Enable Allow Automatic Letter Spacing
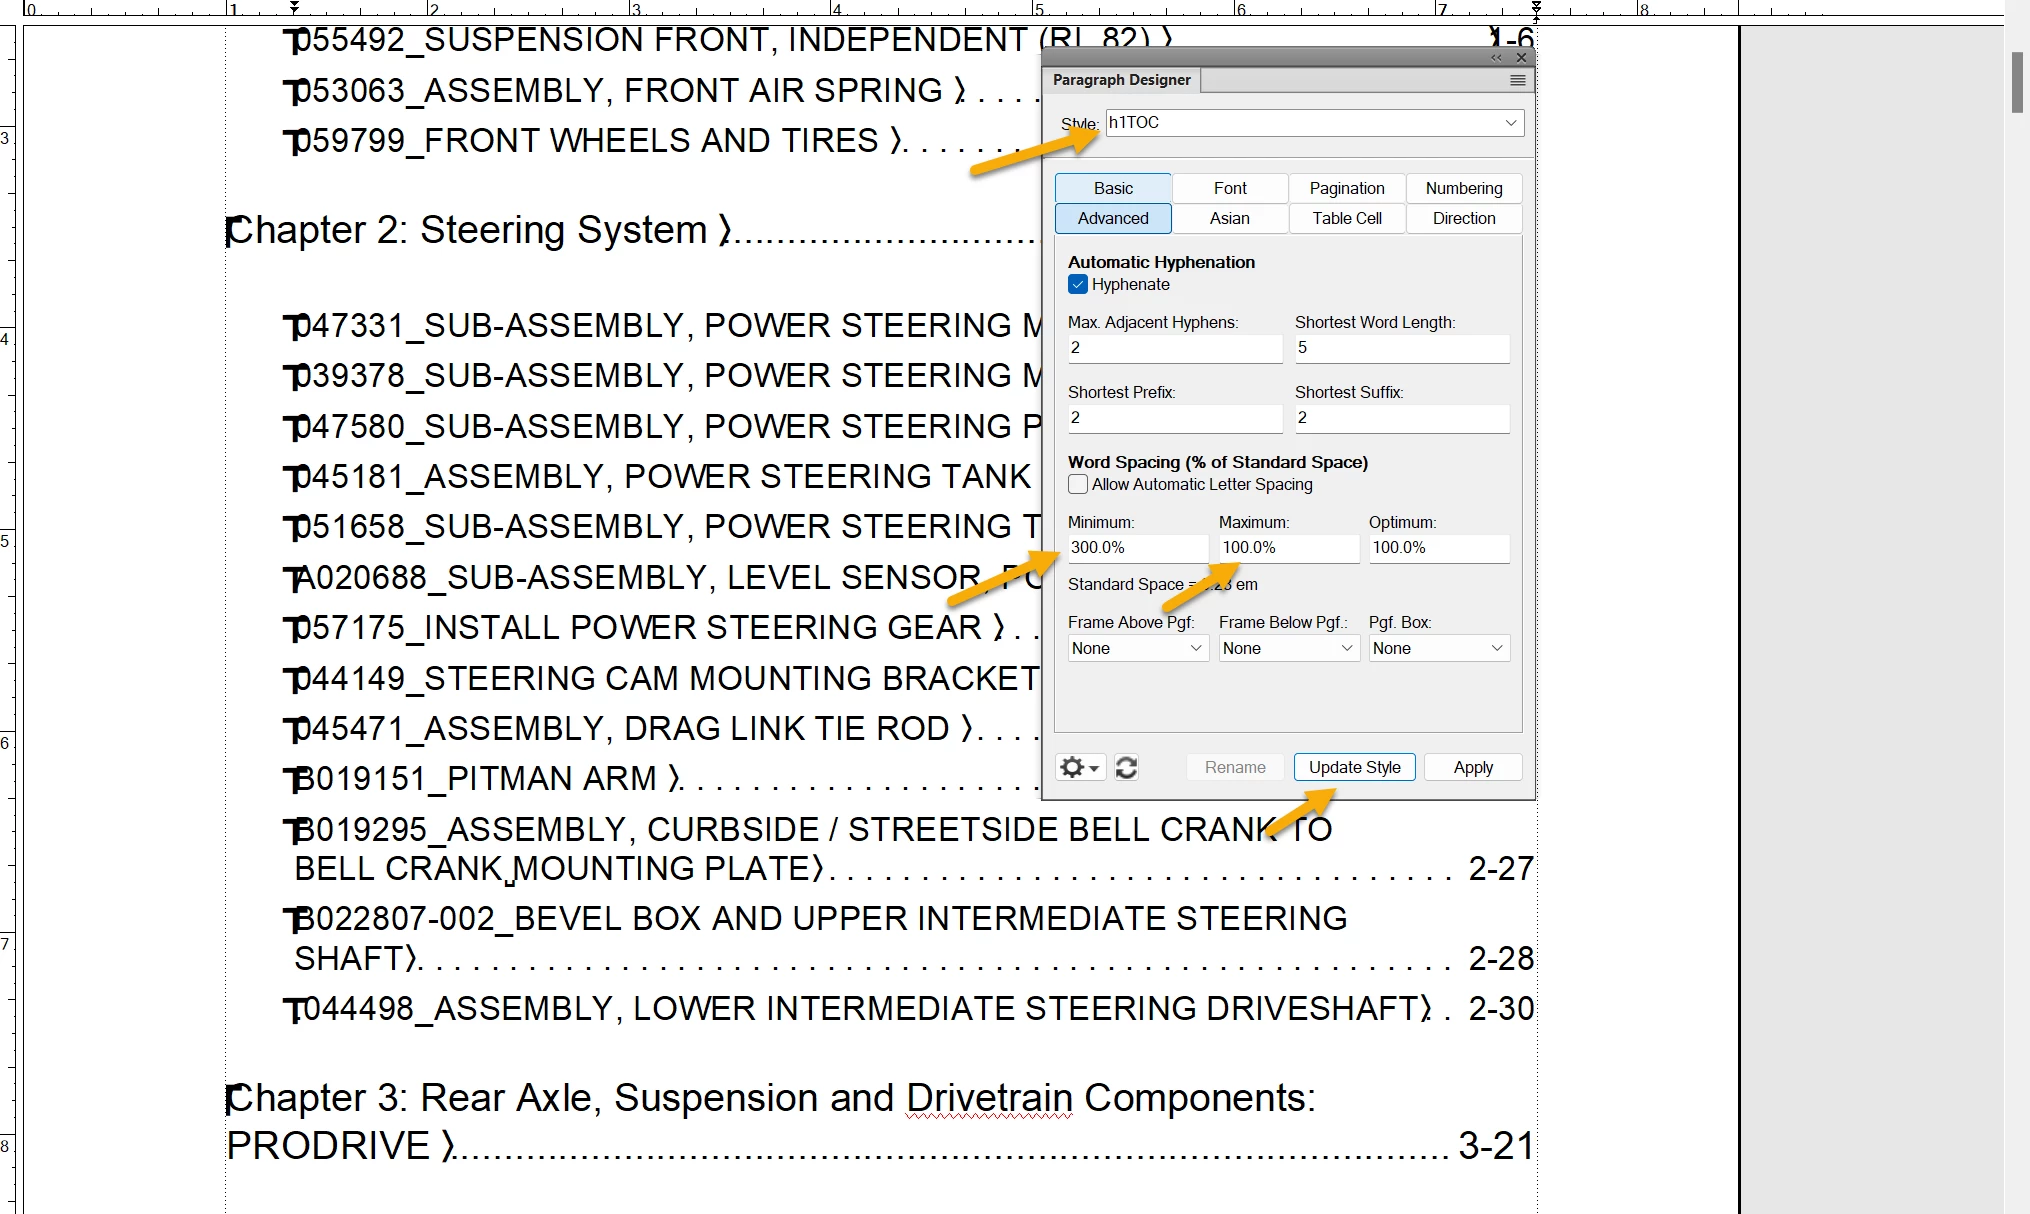Viewport: 2030px width, 1214px height. pos(1078,484)
